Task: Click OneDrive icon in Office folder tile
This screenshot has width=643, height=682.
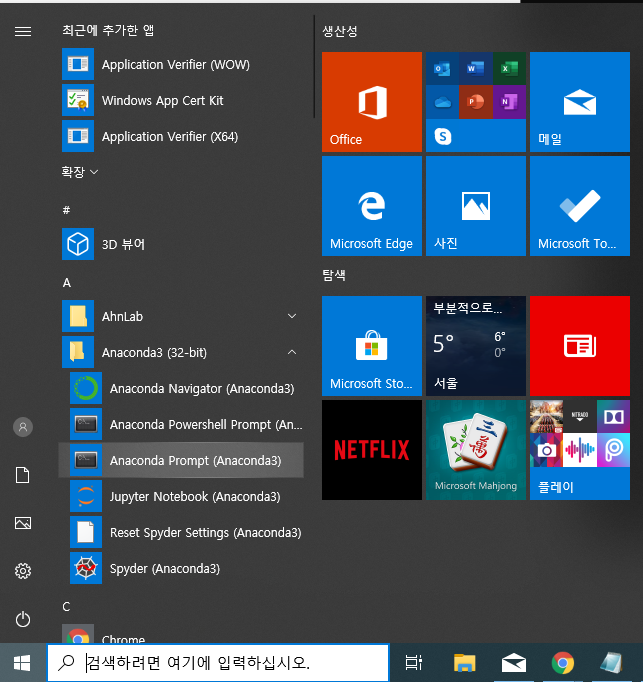Action: tap(442, 102)
